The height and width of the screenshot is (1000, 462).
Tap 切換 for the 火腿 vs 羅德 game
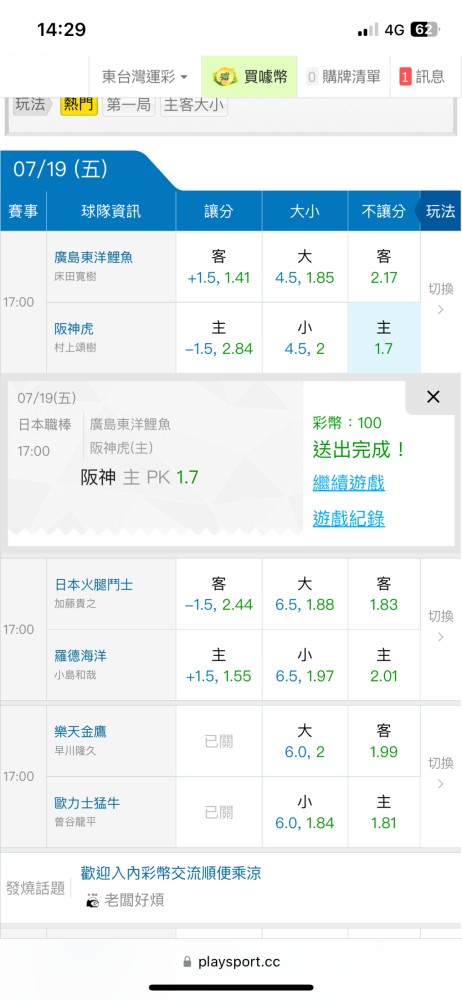click(441, 626)
